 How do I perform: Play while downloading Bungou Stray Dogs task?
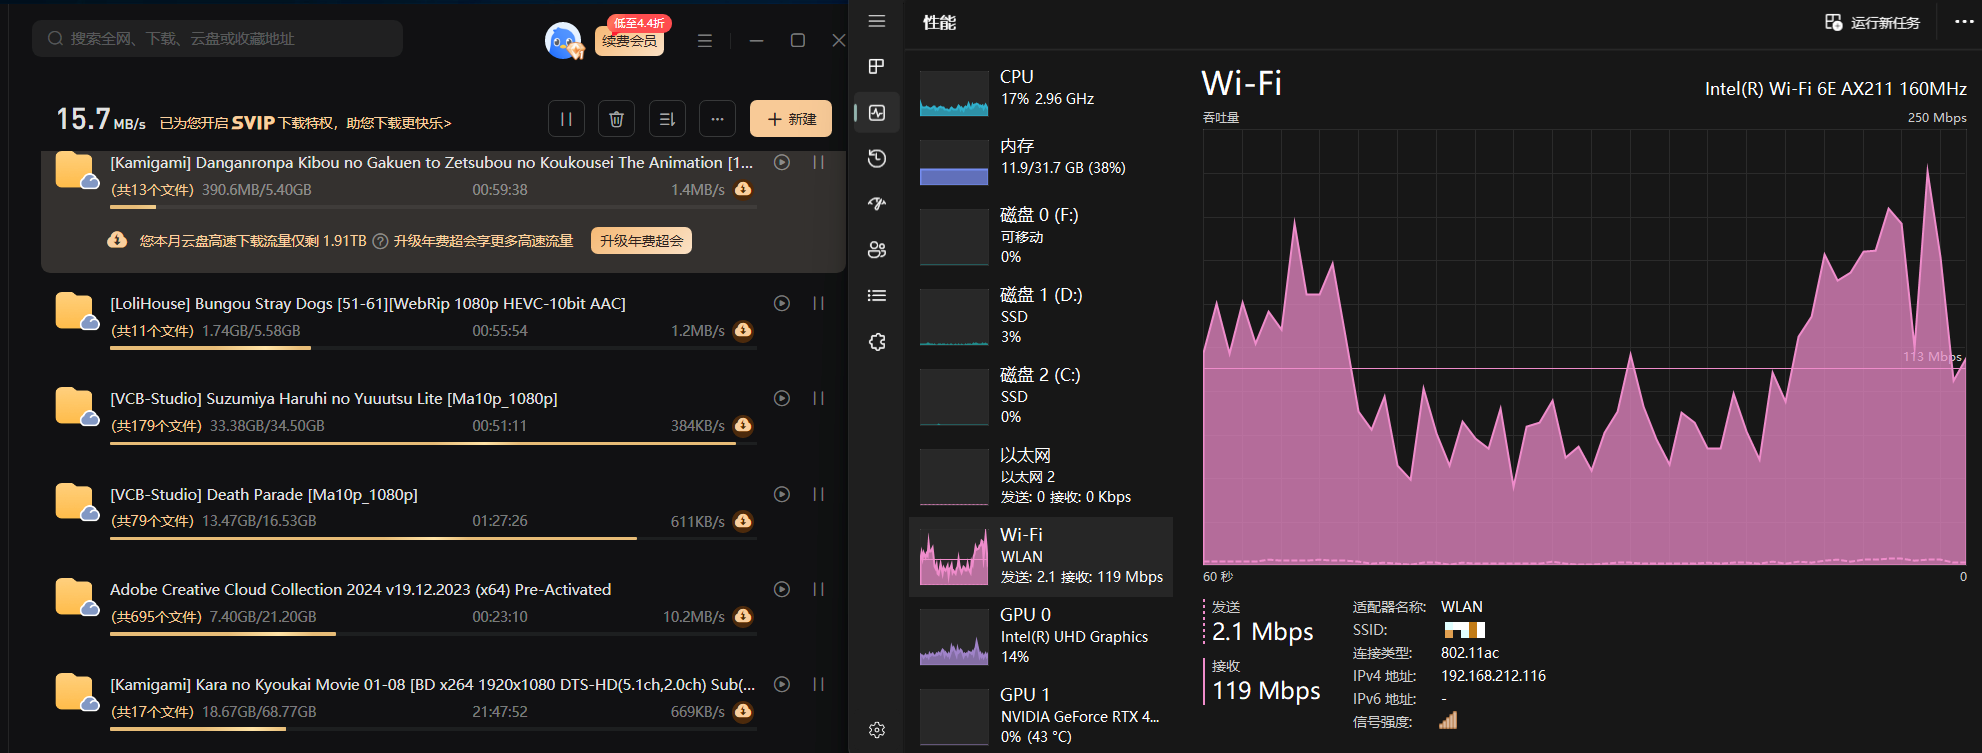[782, 303]
